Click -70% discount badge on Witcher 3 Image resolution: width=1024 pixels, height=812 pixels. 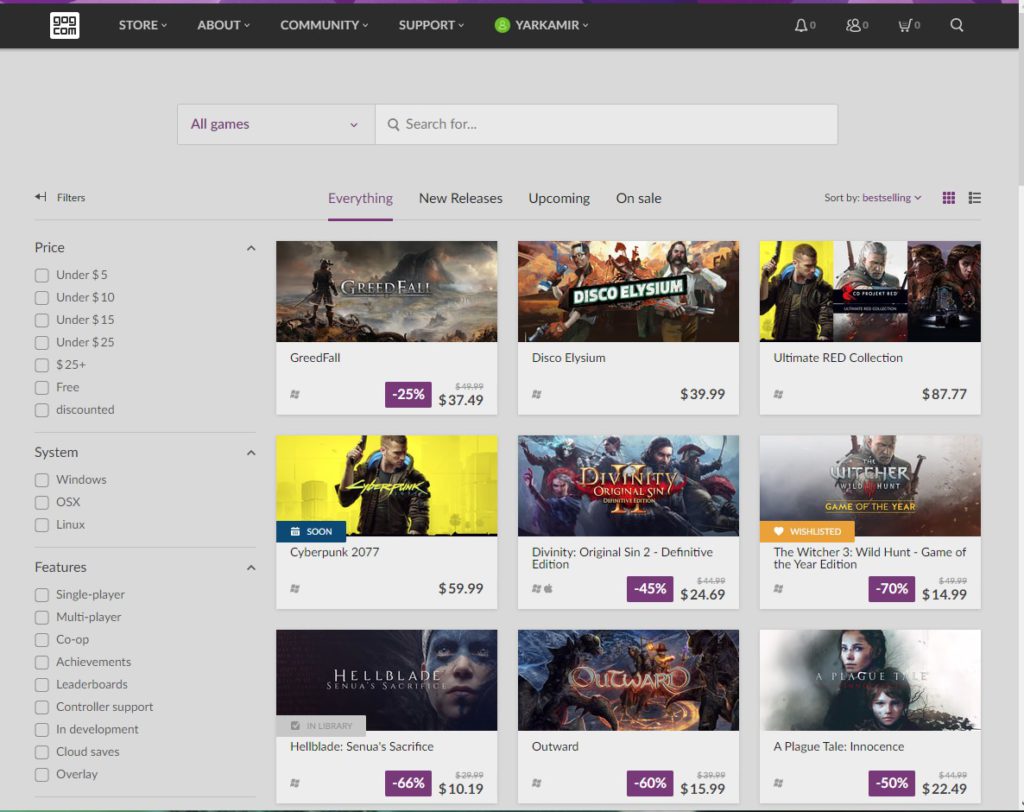(891, 589)
